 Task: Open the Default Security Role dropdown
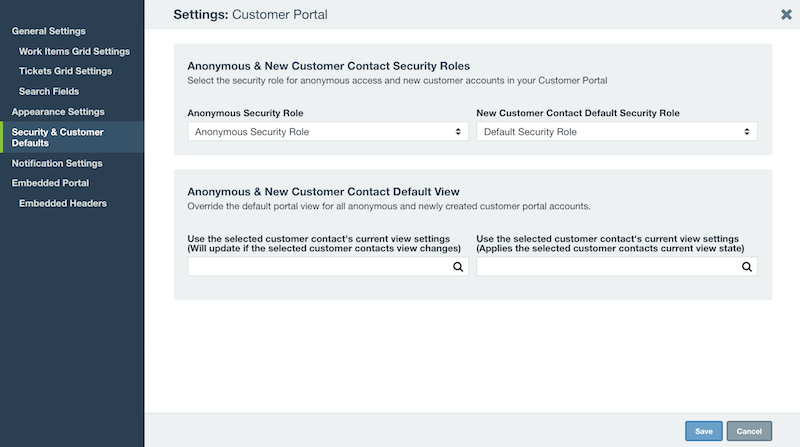pyautogui.click(x=617, y=132)
